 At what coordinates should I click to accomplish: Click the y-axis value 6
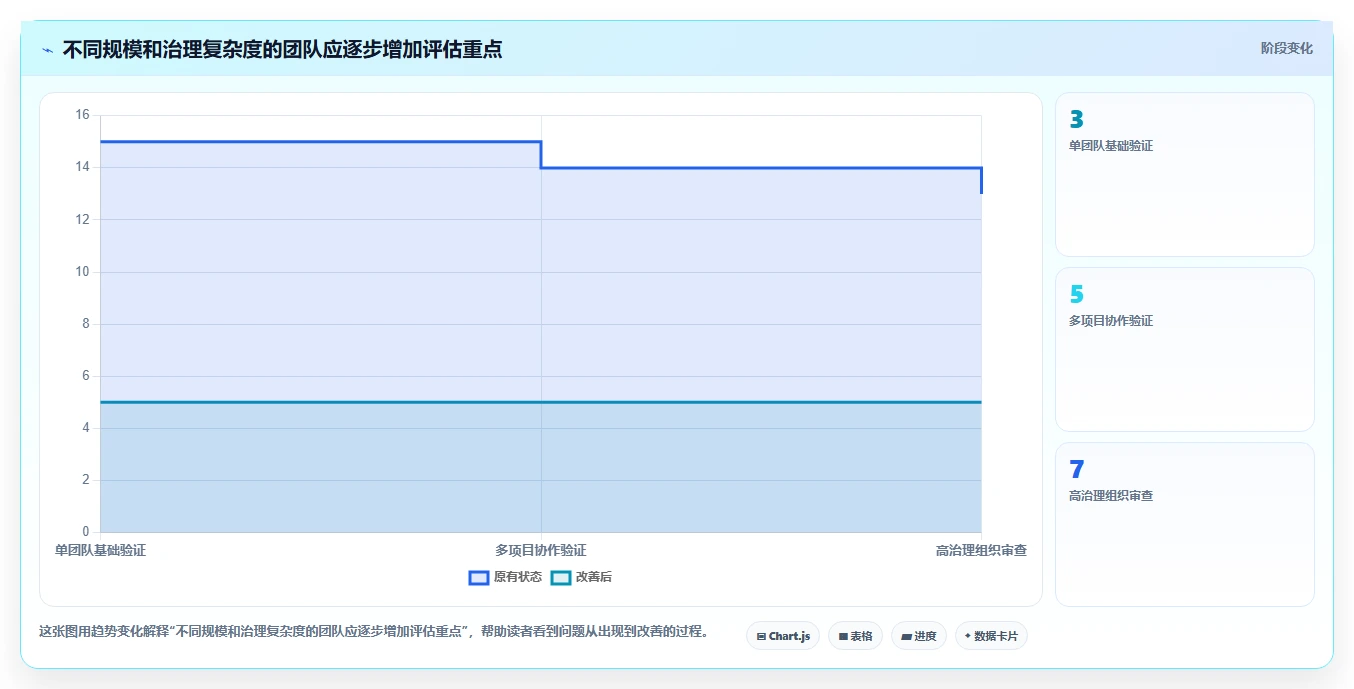click(x=85, y=376)
